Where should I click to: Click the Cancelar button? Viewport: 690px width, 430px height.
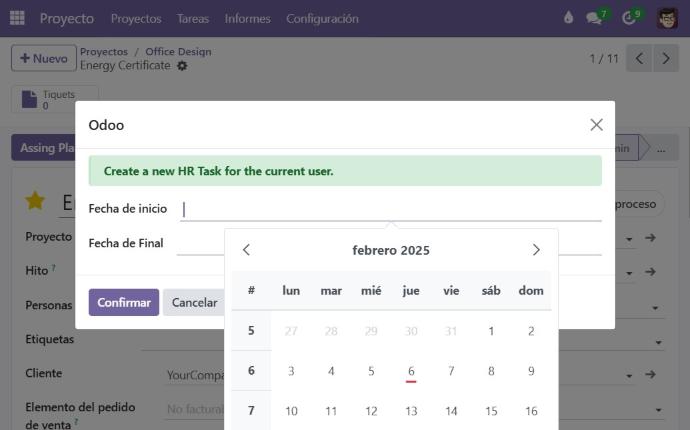[194, 302]
